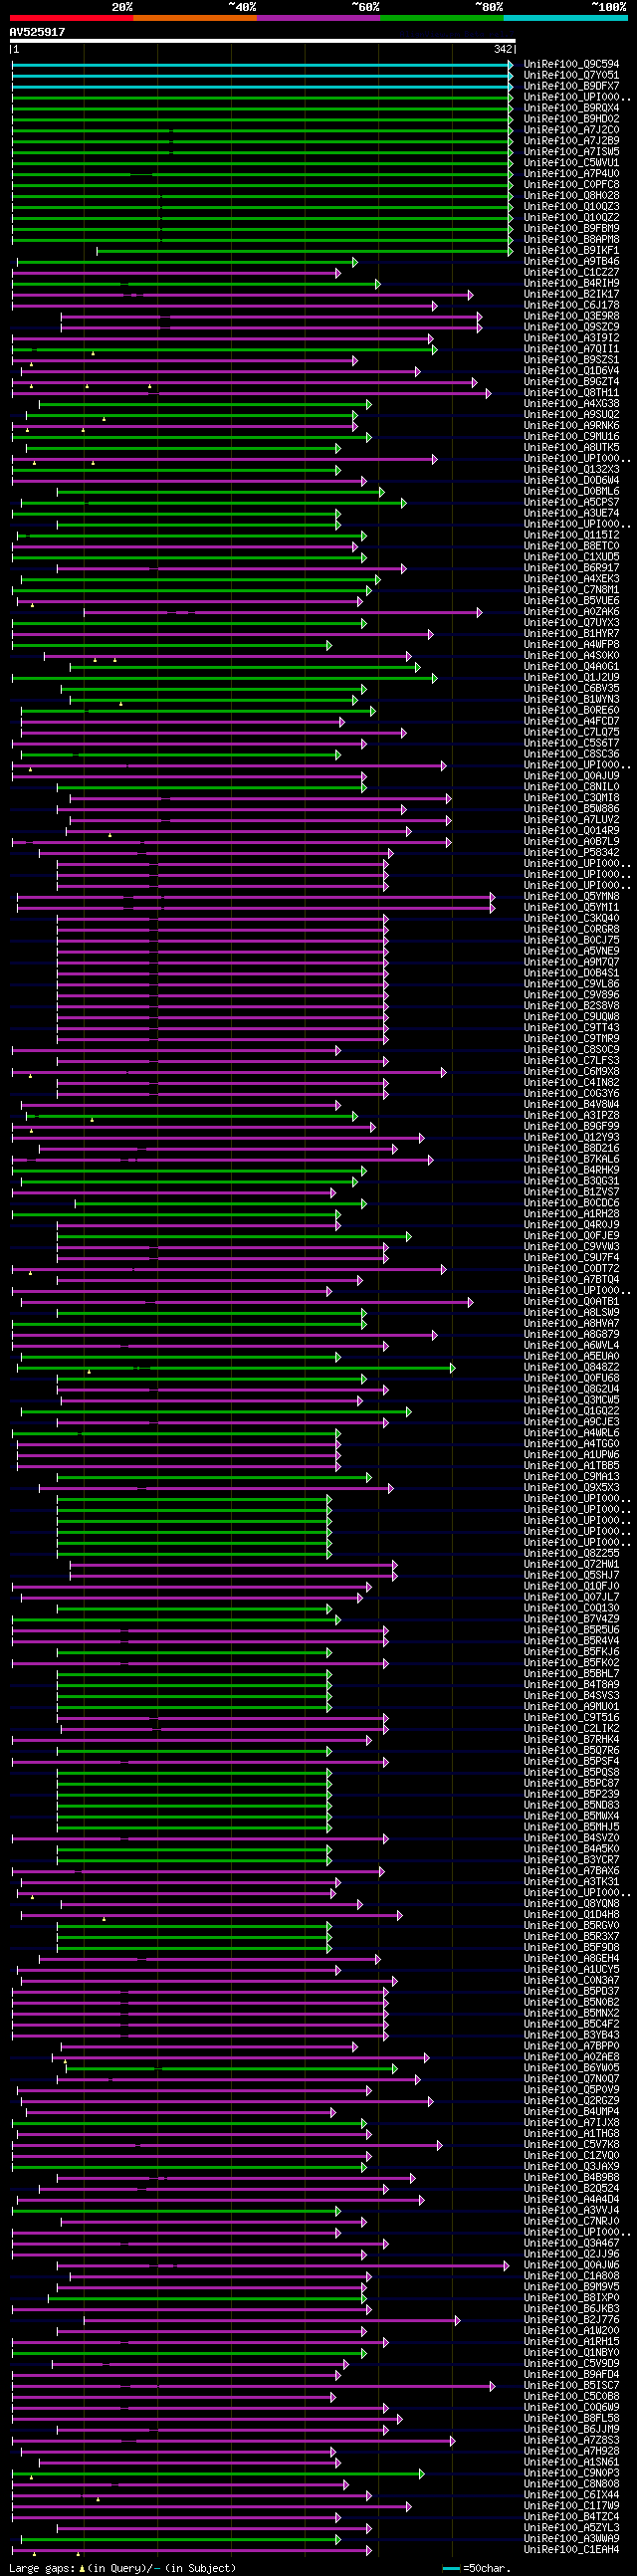The width and height of the screenshot is (637, 2576).
Task: Click the green ~80% legend segment
Action: click(442, 18)
